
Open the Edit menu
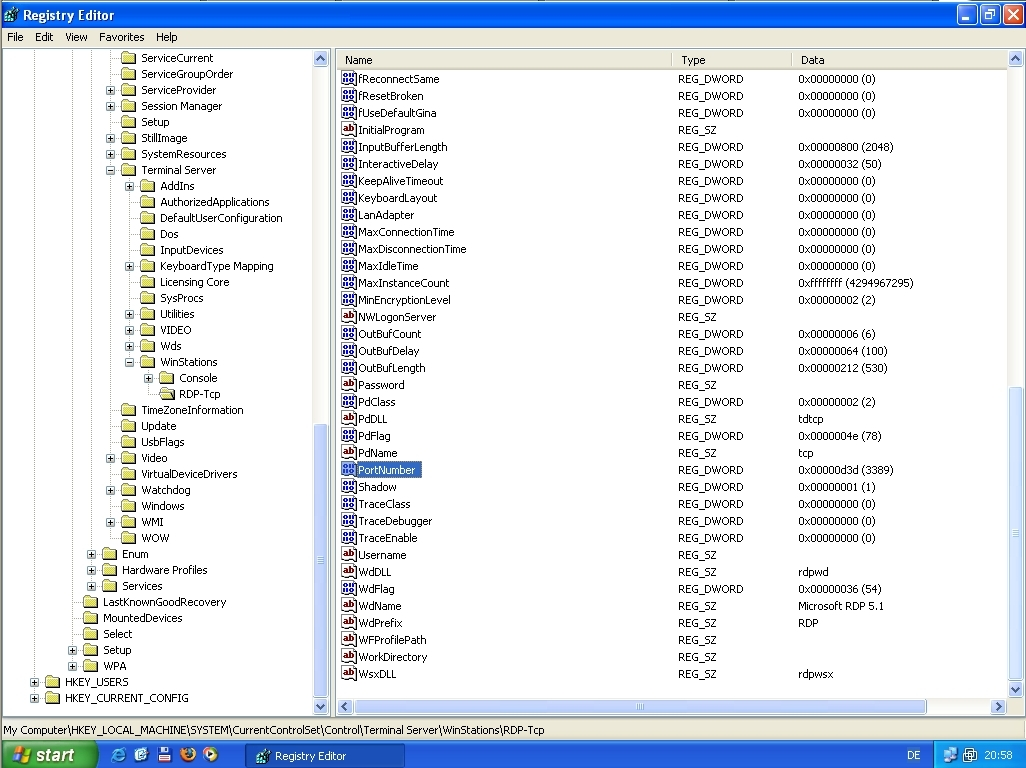pyautogui.click(x=44, y=37)
